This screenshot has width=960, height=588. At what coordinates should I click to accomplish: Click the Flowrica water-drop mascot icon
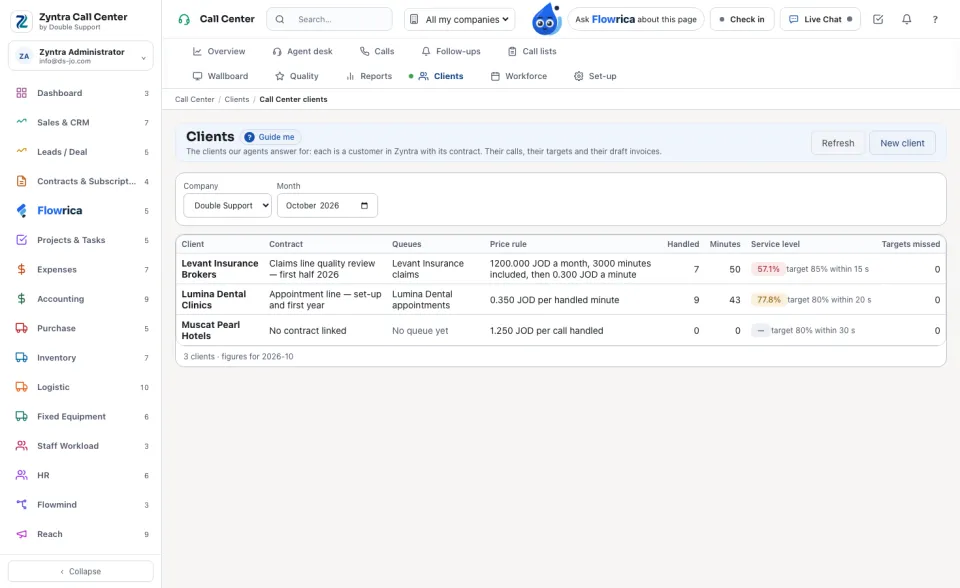546,19
